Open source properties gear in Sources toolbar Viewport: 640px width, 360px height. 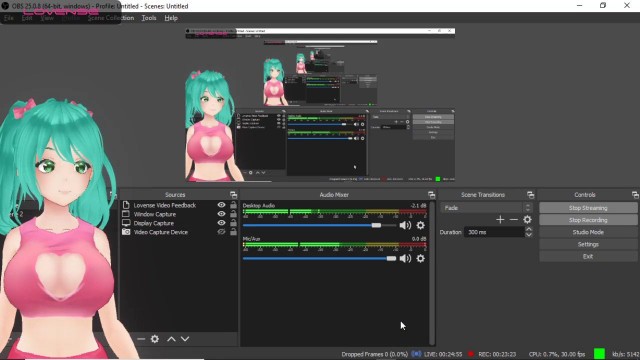155,339
